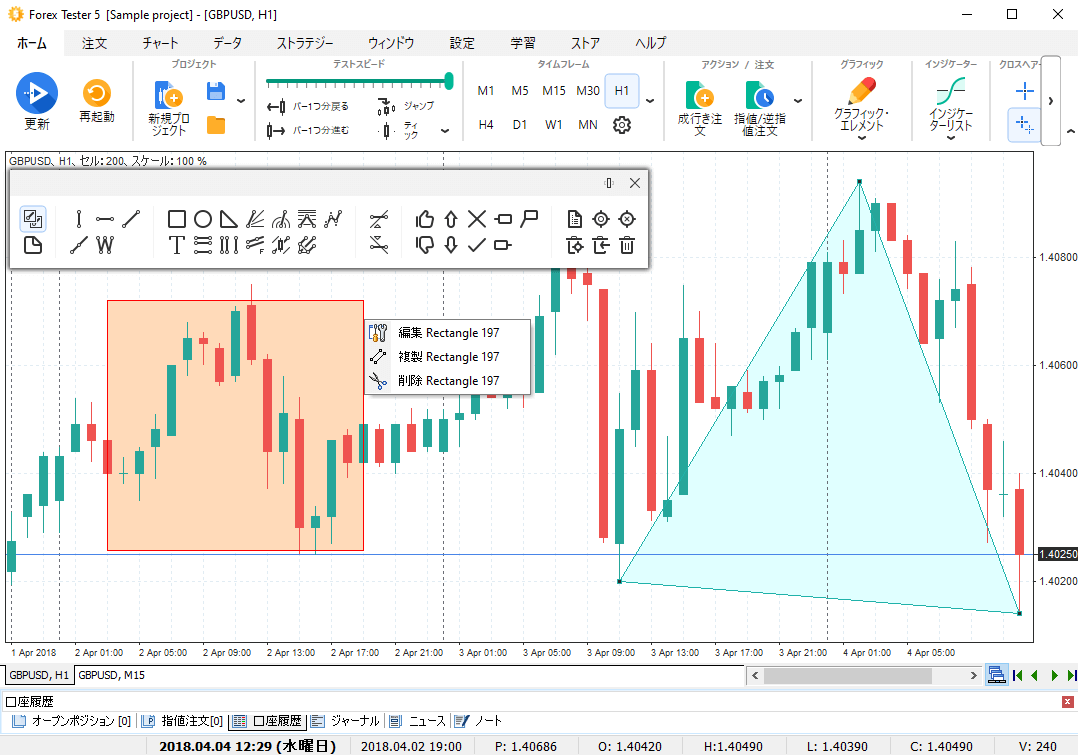
Task: Select the Rectangle drawing tool in palette
Action: [x=177, y=219]
